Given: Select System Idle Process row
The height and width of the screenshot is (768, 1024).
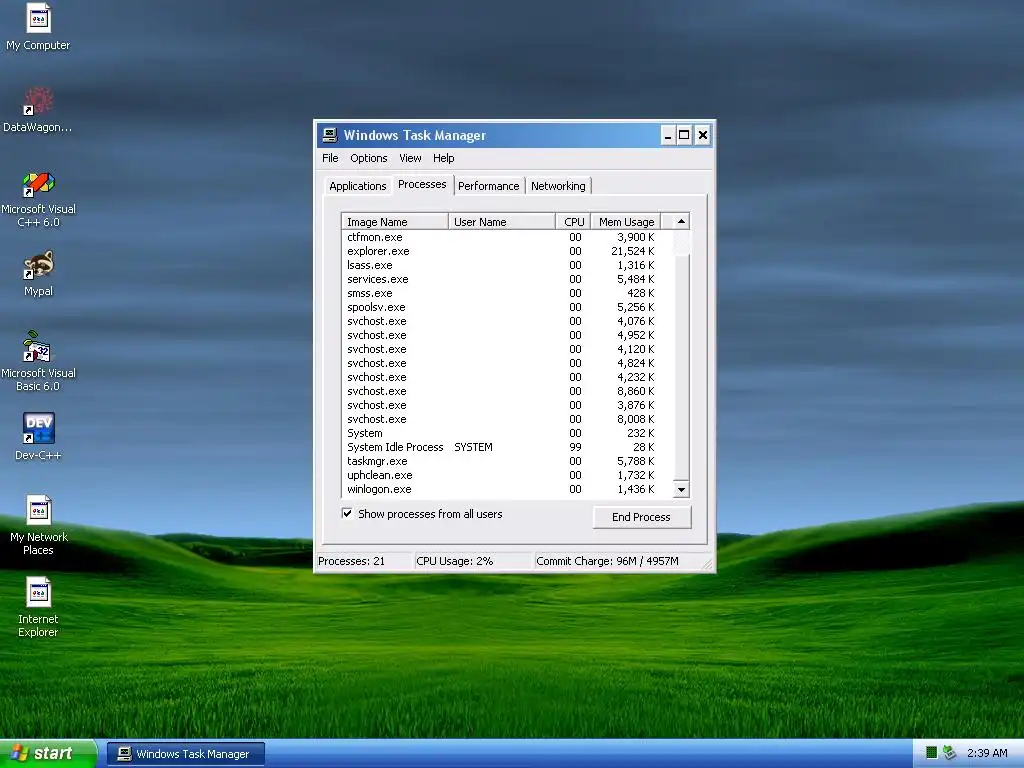Looking at the screenshot, I should click(x=507, y=447).
